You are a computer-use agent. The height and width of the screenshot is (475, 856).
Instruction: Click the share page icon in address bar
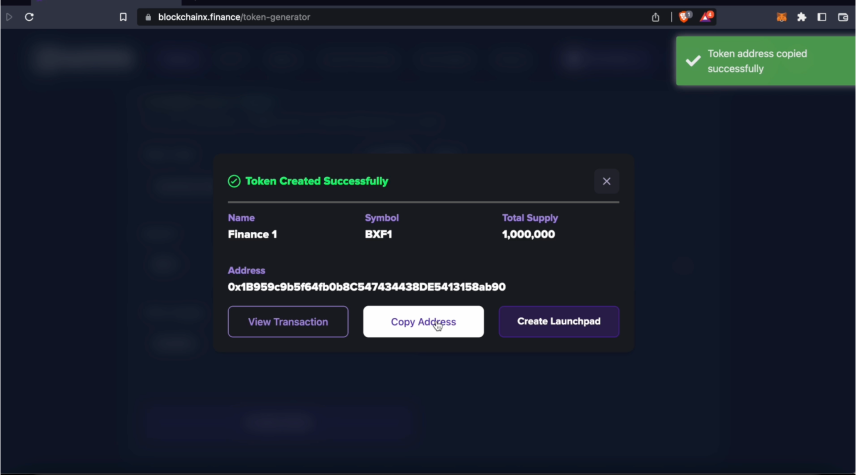click(x=655, y=17)
